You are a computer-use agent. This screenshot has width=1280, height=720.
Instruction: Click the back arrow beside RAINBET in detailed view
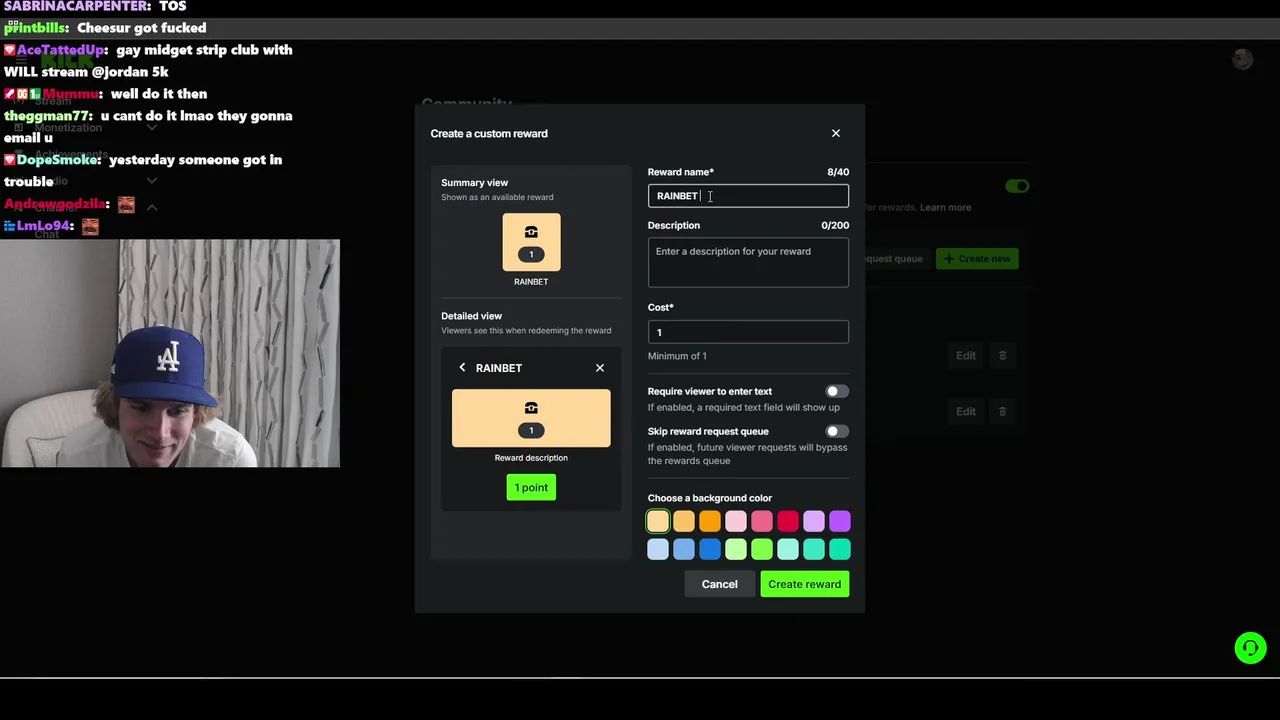(x=462, y=368)
